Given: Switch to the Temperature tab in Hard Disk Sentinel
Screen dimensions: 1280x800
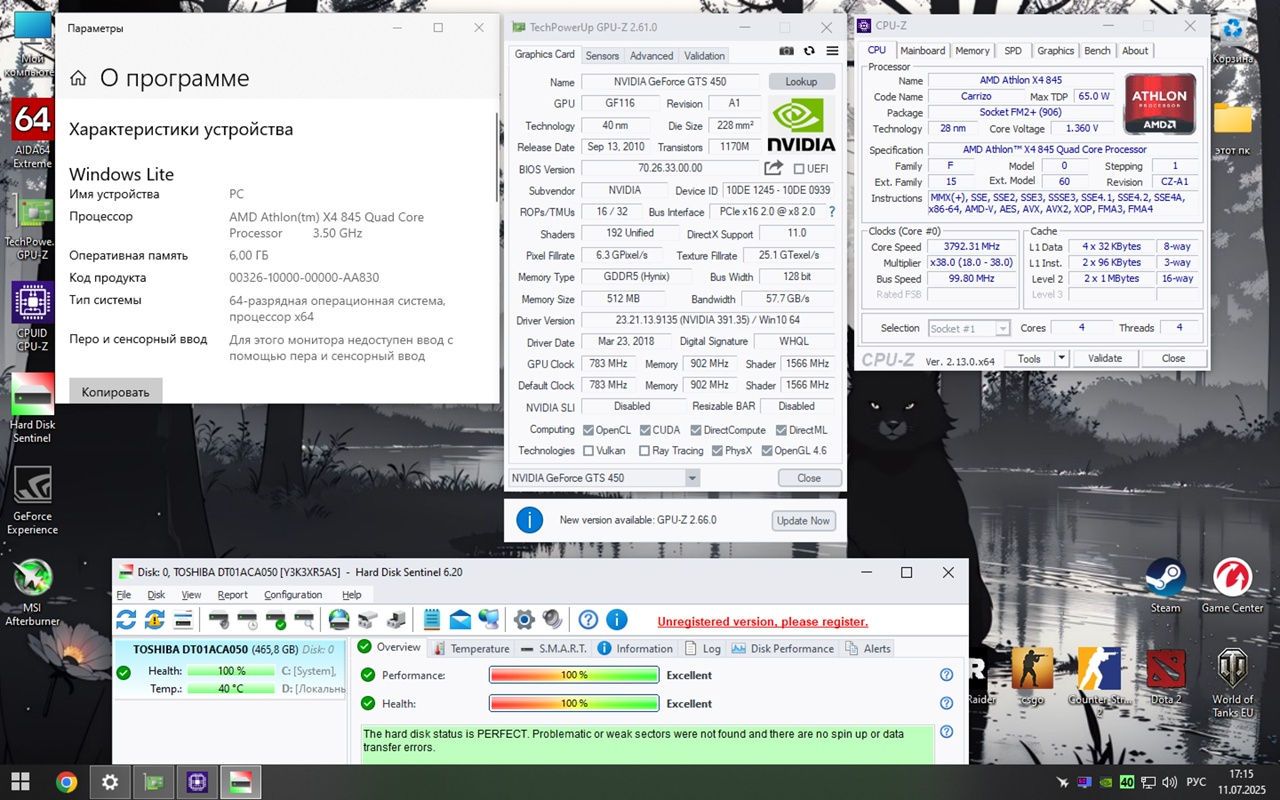Looking at the screenshot, I should 471,648.
